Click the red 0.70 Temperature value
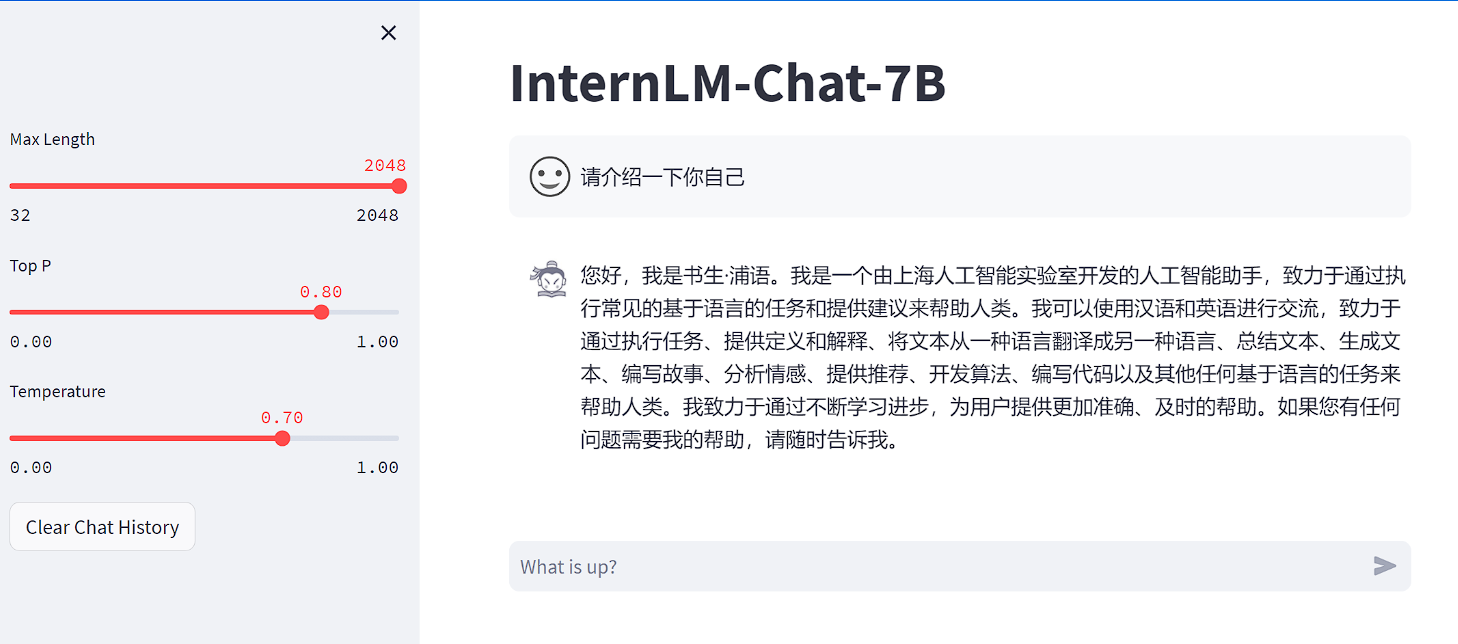The width and height of the screenshot is (1458, 644). [x=282, y=418]
